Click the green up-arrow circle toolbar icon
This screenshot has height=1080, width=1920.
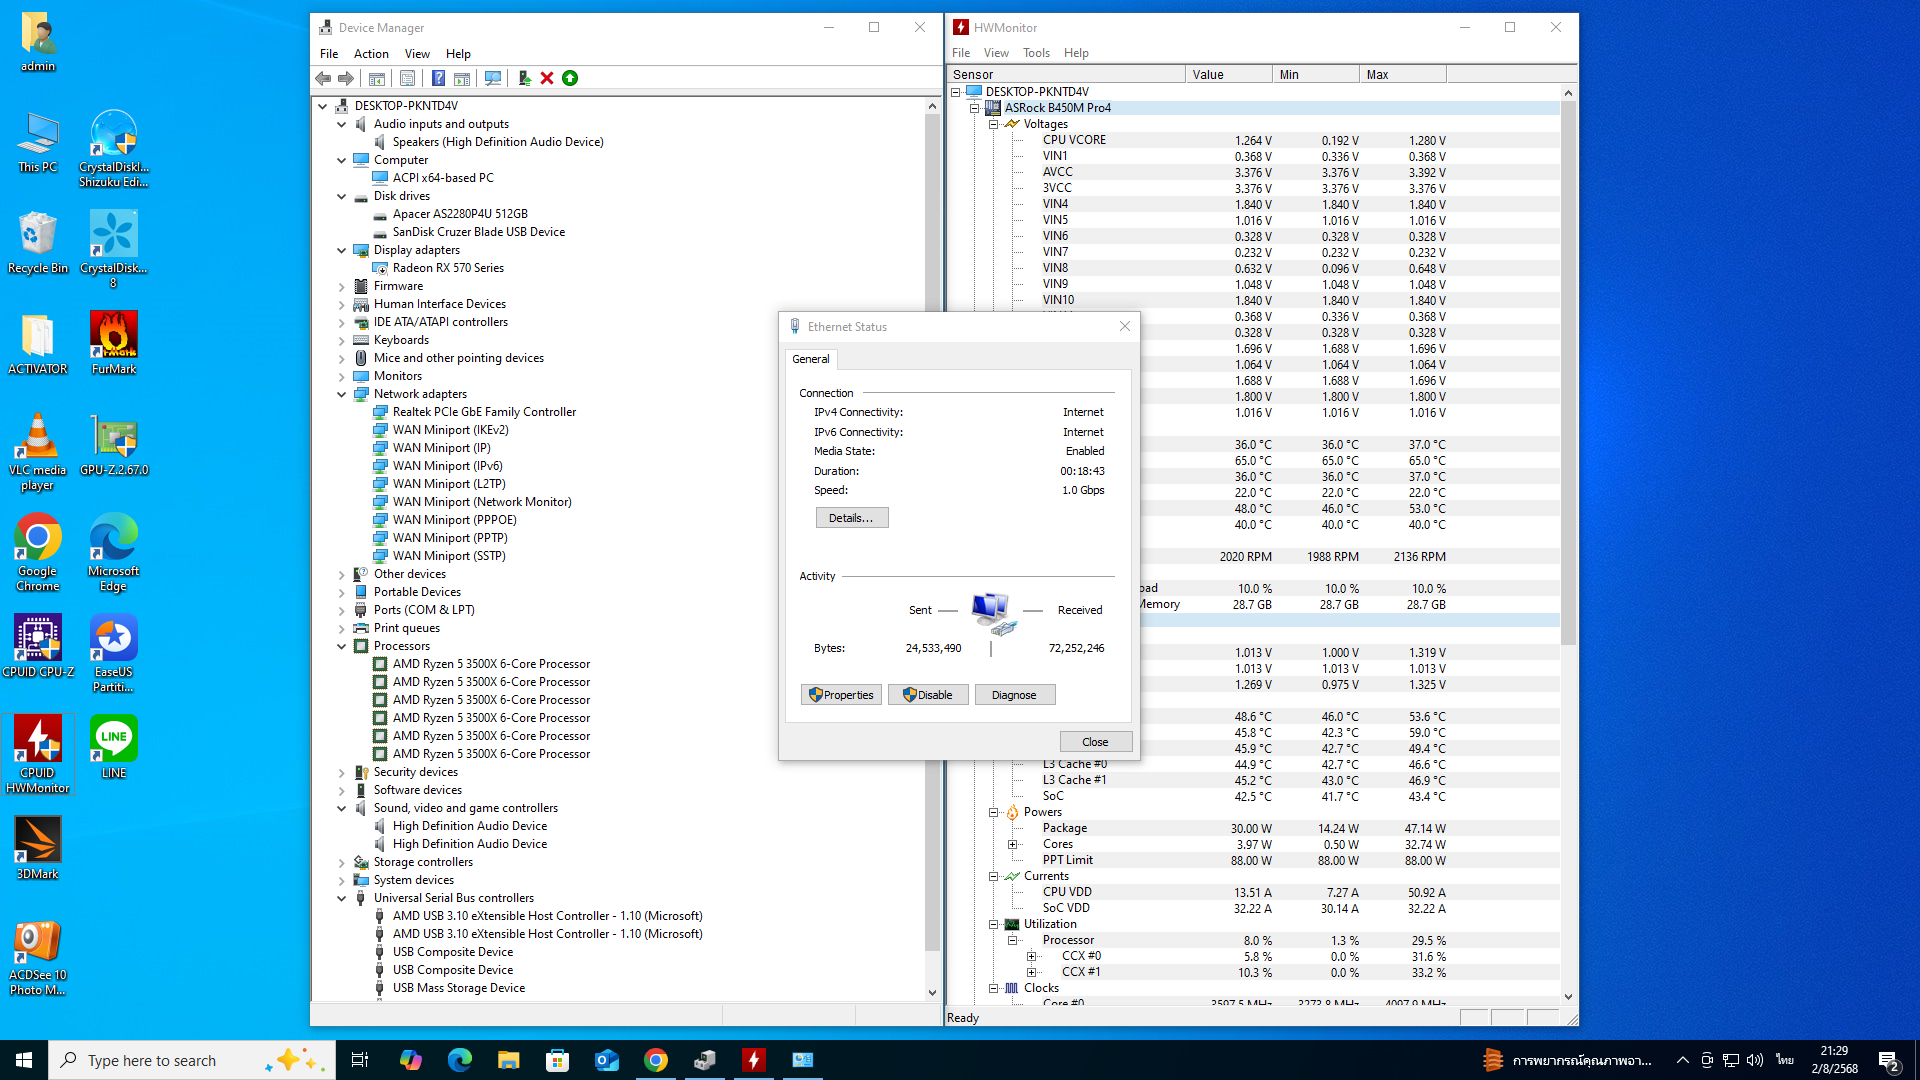tap(570, 78)
